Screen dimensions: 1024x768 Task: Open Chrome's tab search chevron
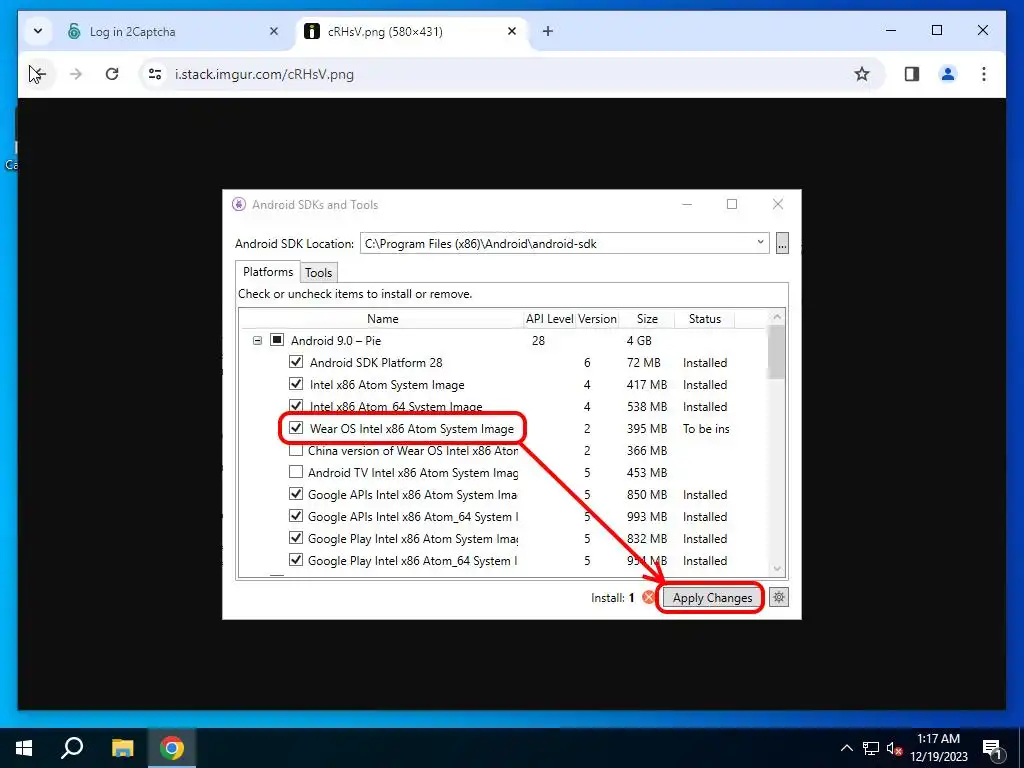(x=38, y=31)
